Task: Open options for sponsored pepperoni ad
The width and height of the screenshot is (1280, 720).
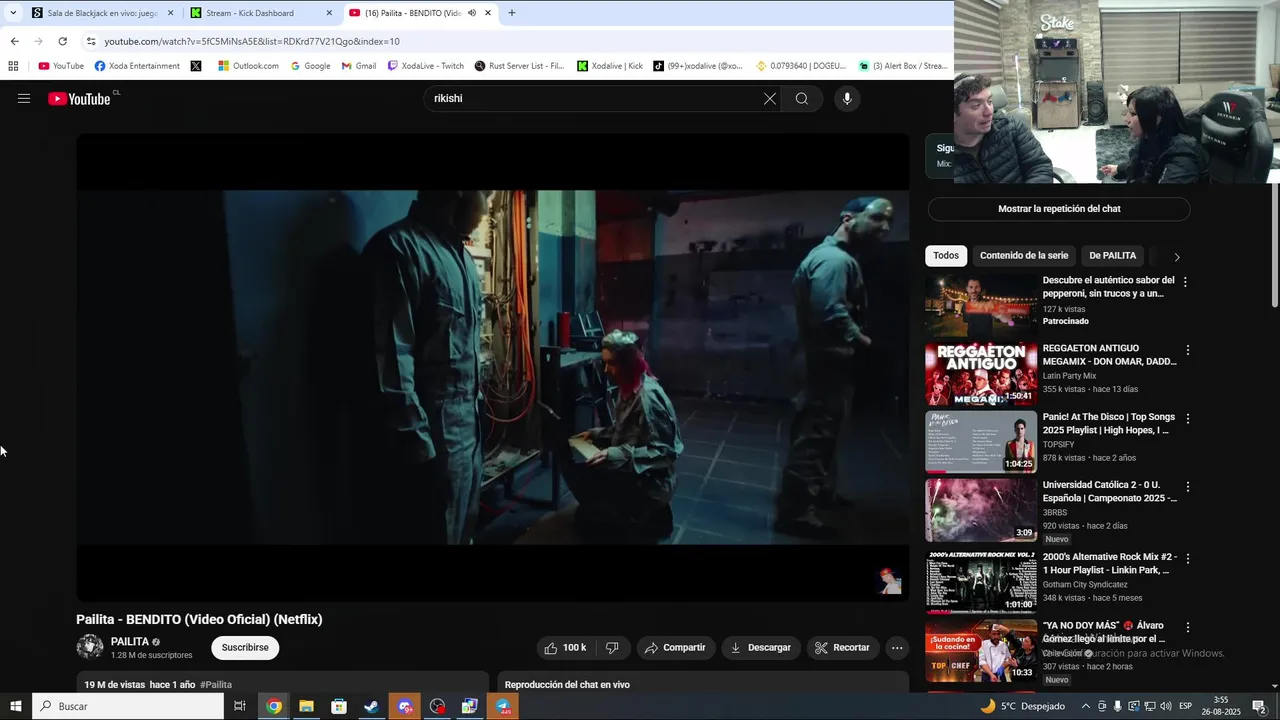Action: click(1185, 282)
